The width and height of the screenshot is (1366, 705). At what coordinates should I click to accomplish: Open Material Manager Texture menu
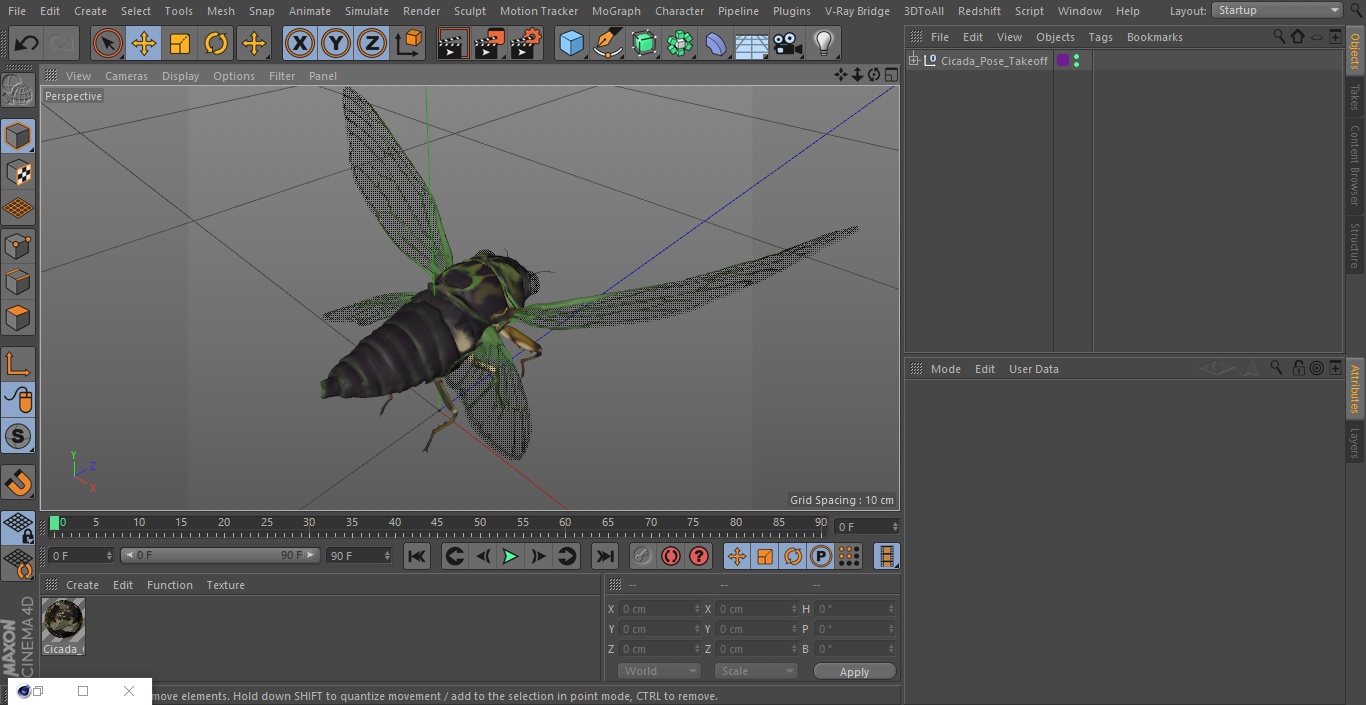(x=225, y=585)
